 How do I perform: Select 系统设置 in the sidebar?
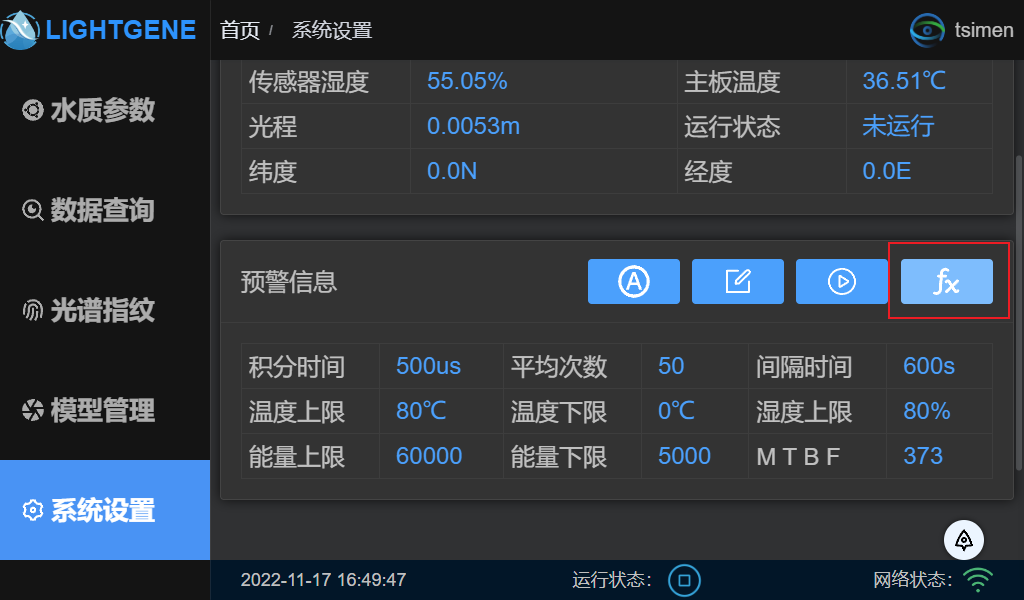(104, 510)
